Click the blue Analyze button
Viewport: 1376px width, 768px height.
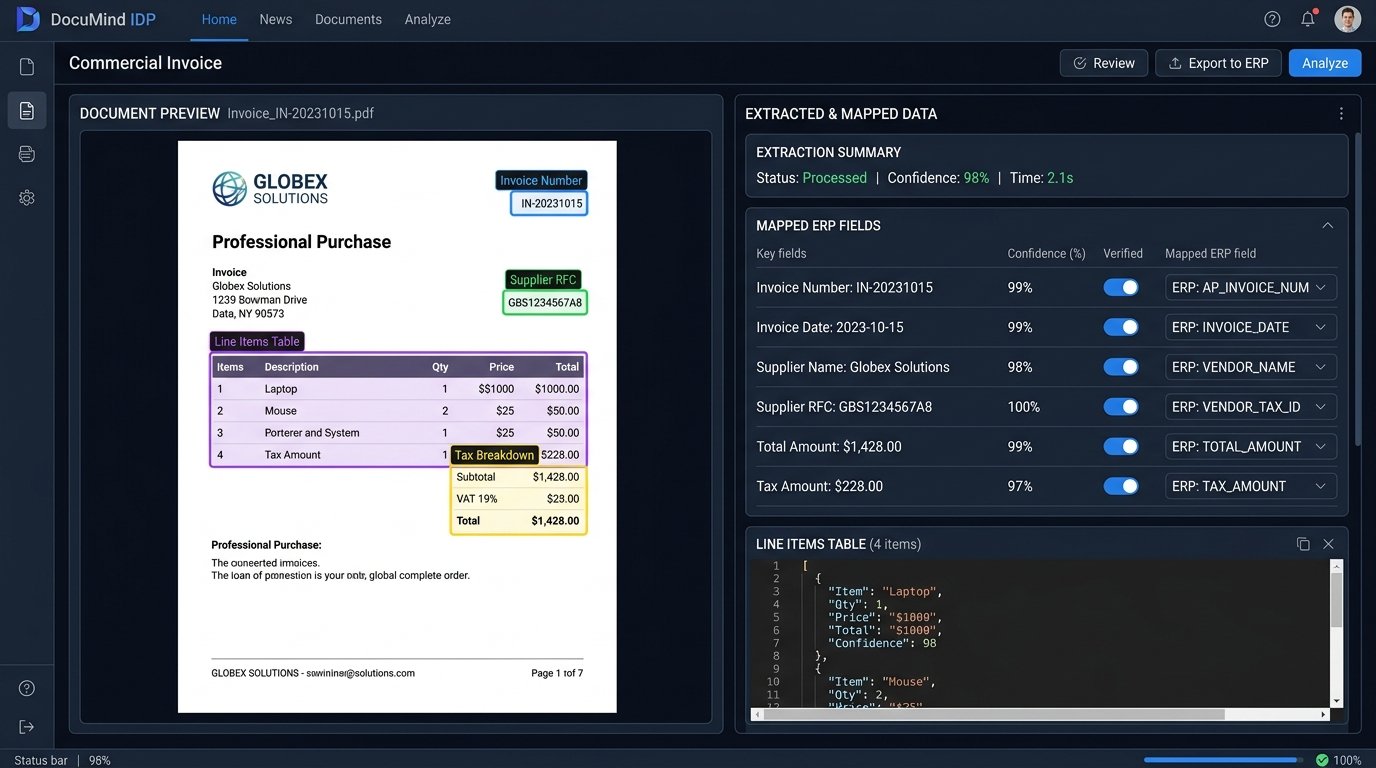coord(1325,63)
